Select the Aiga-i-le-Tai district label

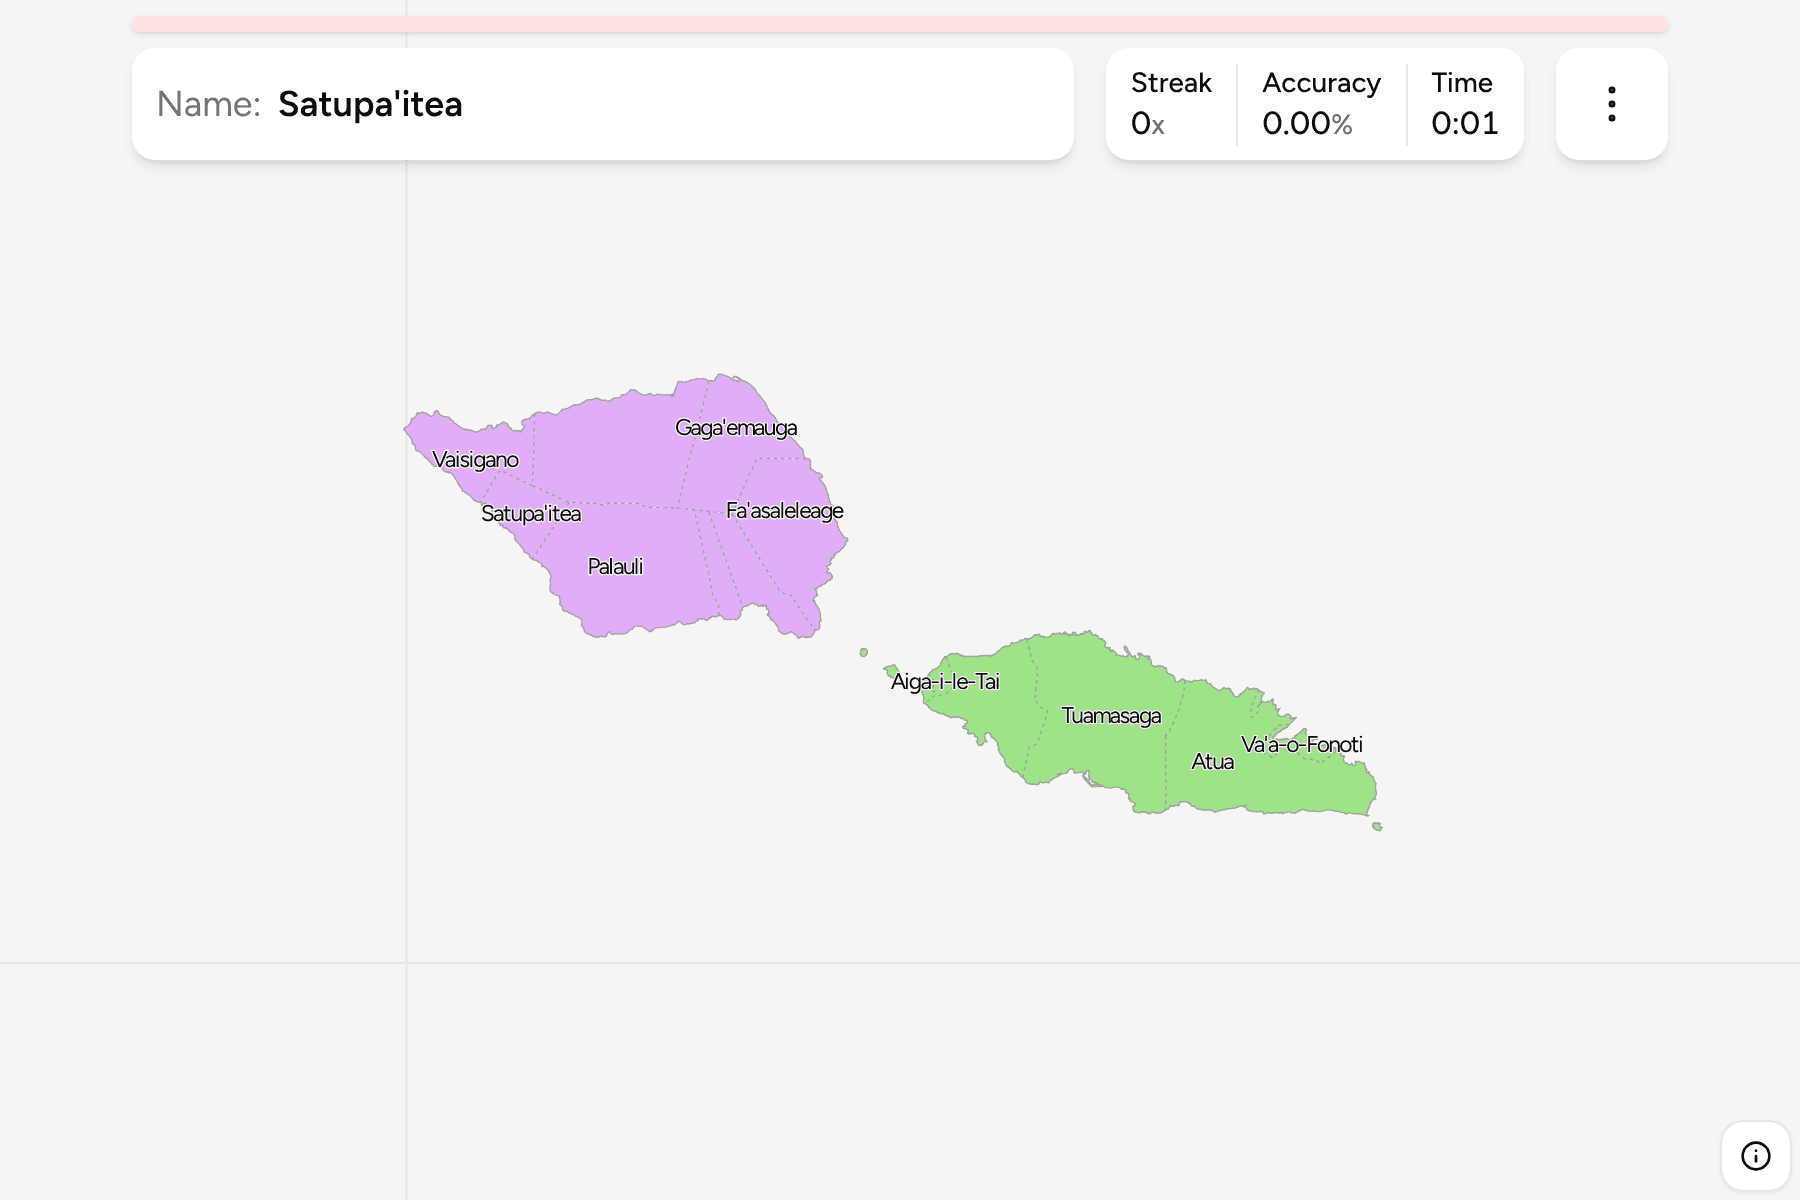945,682
